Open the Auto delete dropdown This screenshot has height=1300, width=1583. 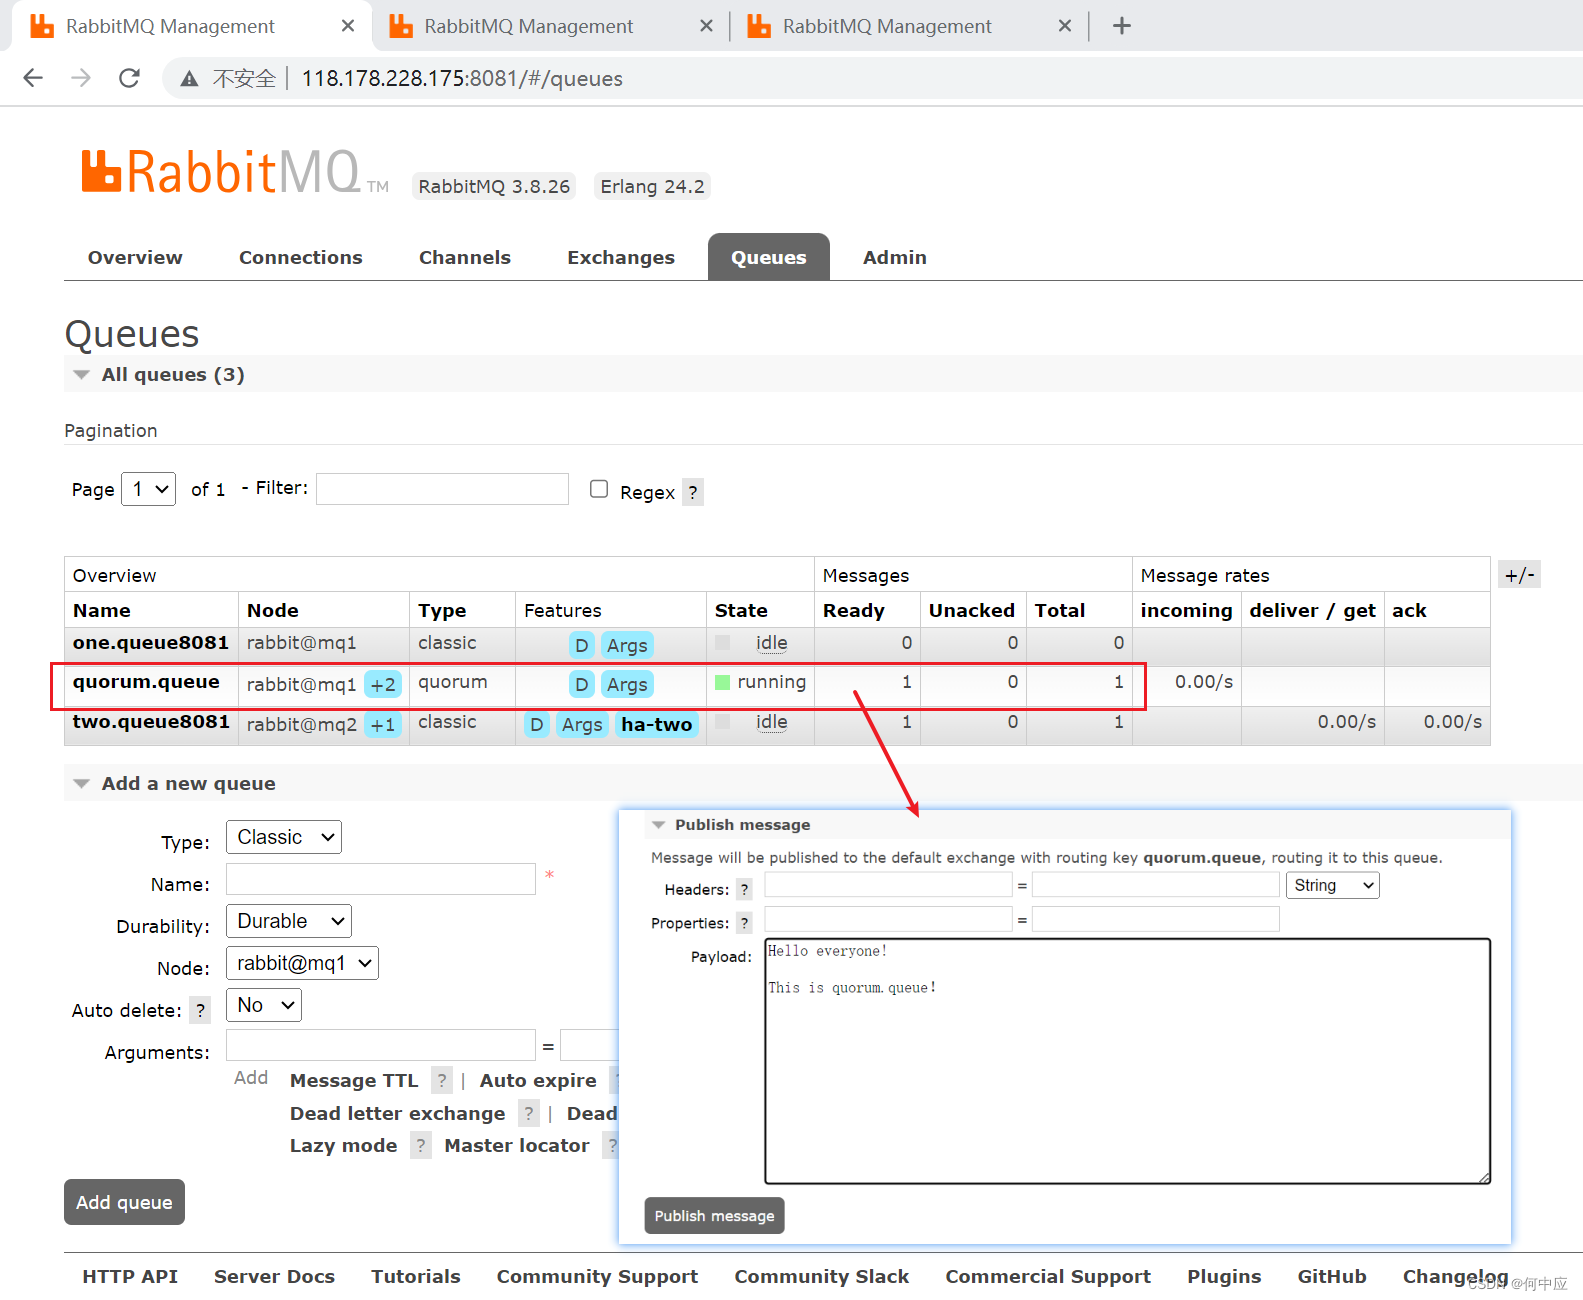(264, 1005)
